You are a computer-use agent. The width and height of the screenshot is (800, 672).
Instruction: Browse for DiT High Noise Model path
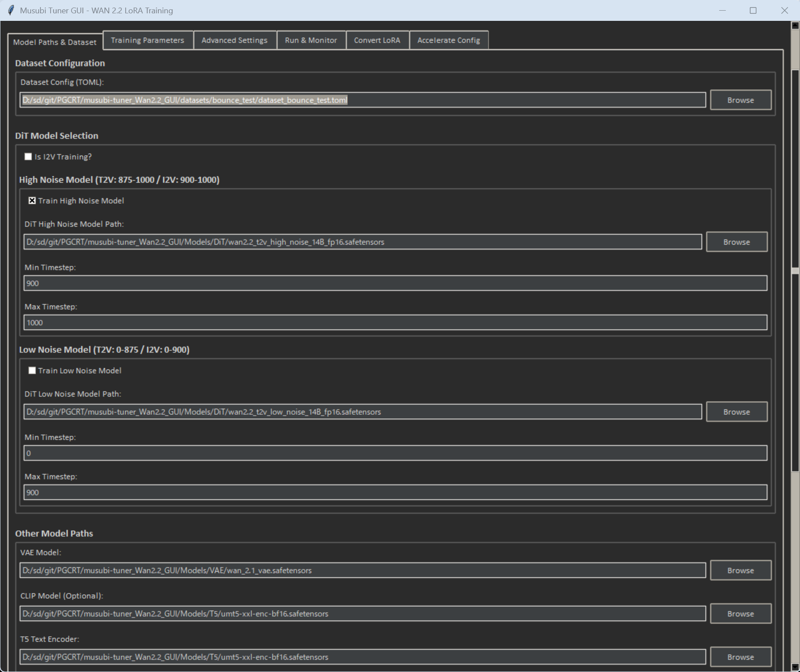coord(736,242)
